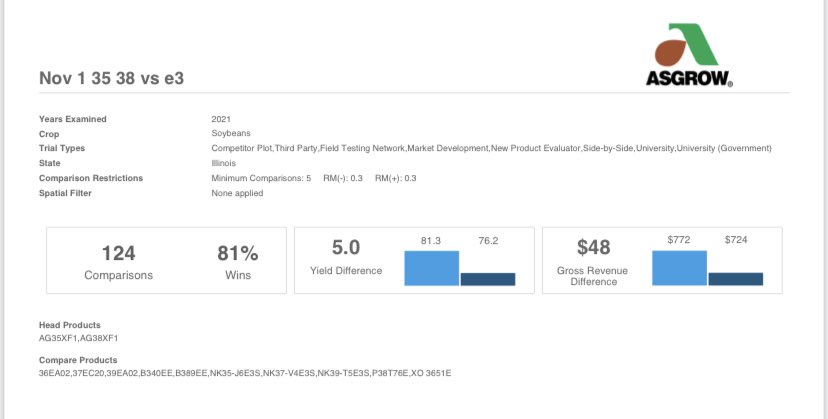
Task: Click the trial types list starting 'Competitor Plot'
Action: tap(491, 148)
